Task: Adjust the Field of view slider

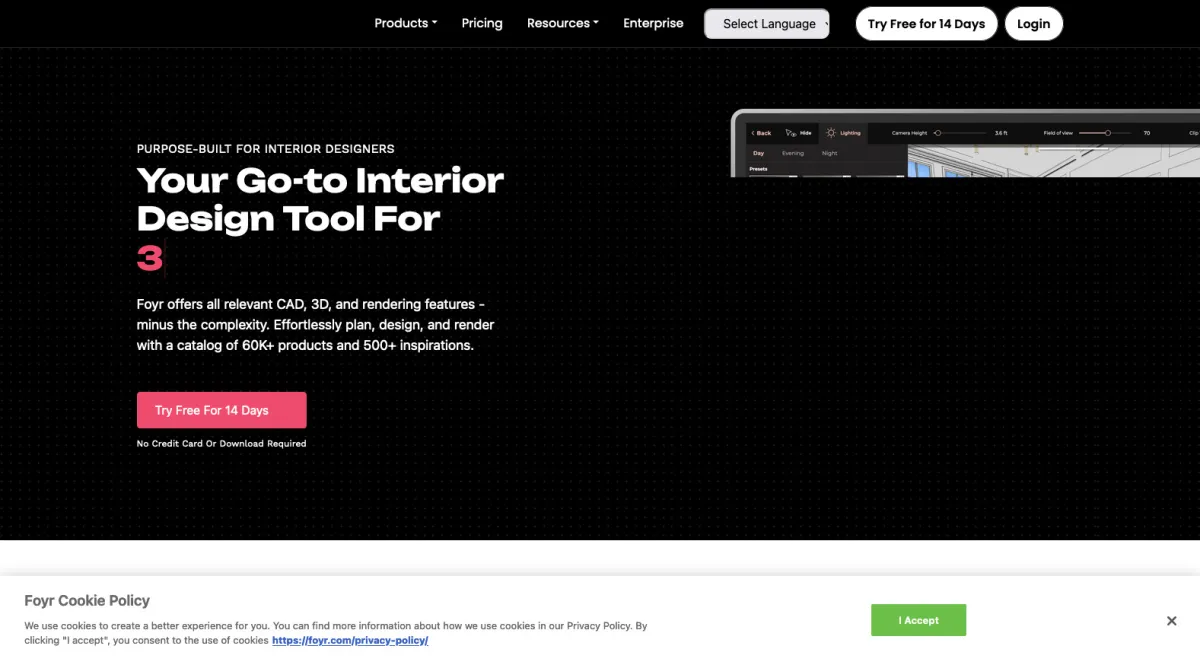Action: pyautogui.click(x=1107, y=133)
